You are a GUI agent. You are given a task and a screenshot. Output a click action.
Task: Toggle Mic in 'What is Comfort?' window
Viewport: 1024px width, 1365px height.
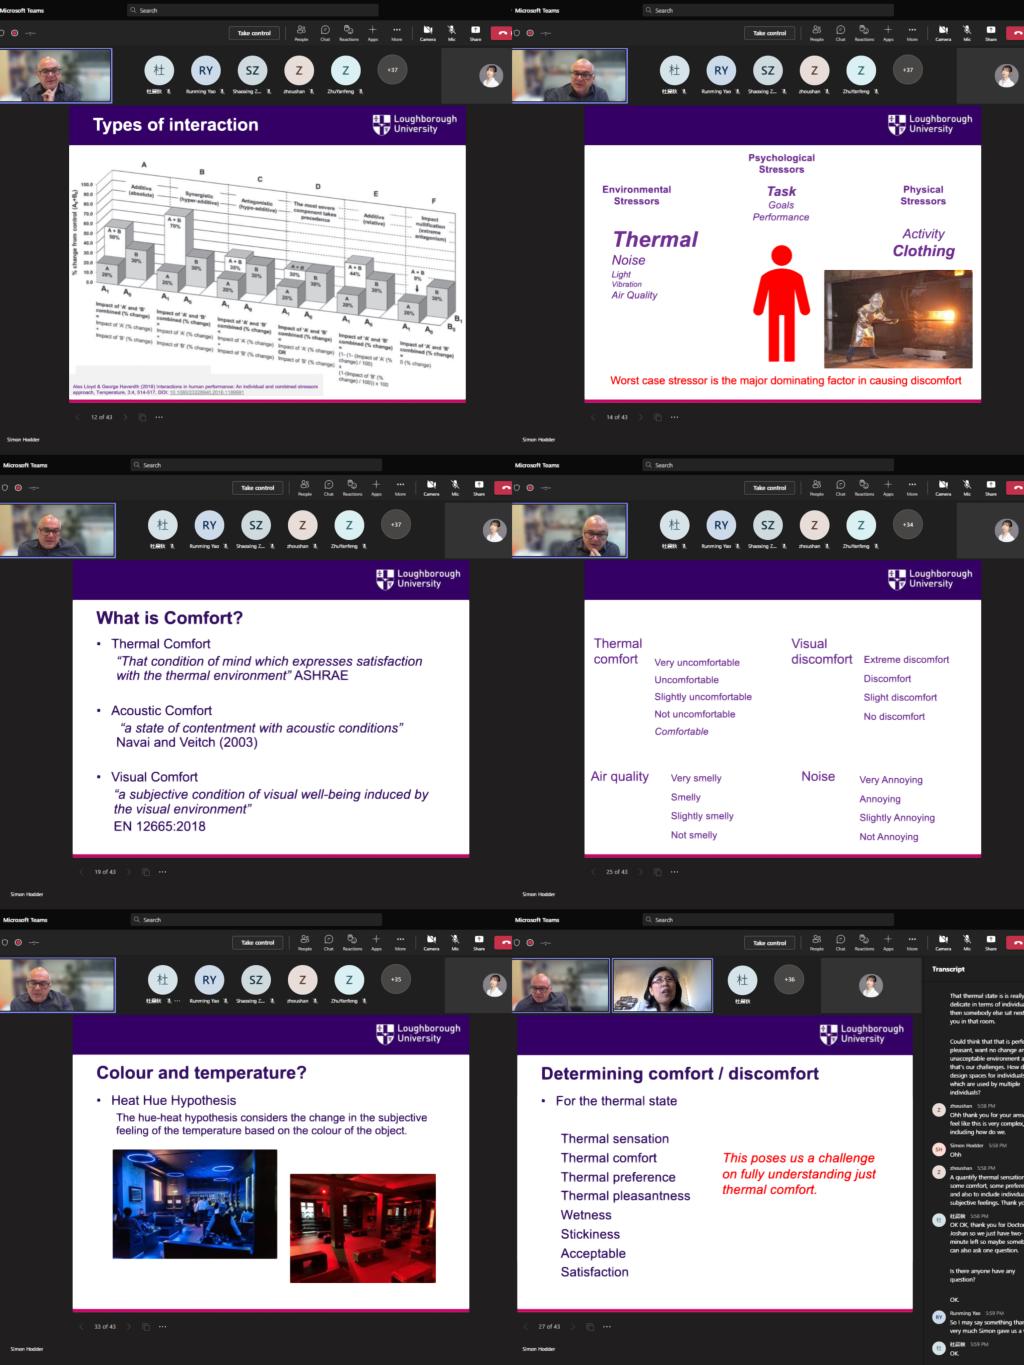(455, 487)
